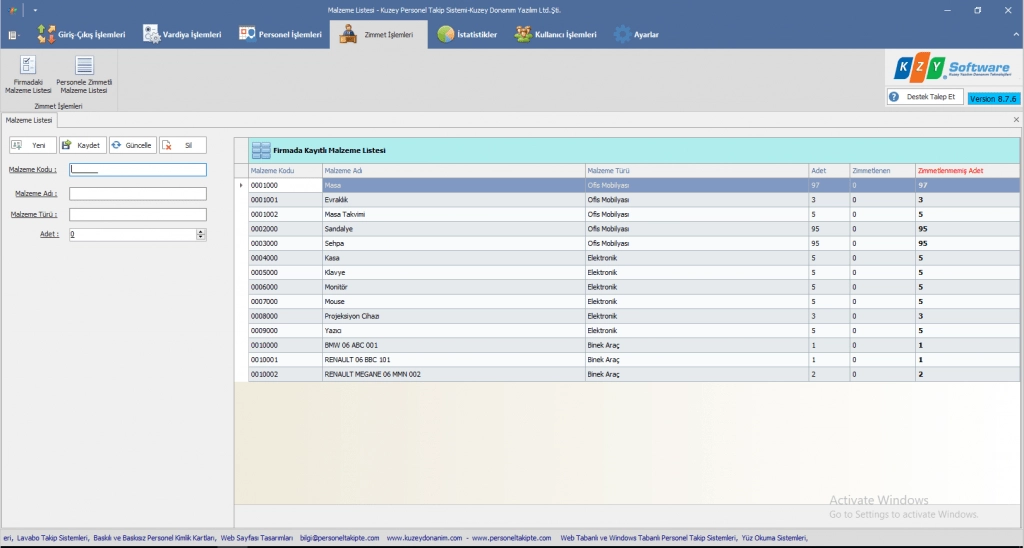Click the İstatistikler pie chart tab
The height and width of the screenshot is (548, 1024).
click(467, 35)
